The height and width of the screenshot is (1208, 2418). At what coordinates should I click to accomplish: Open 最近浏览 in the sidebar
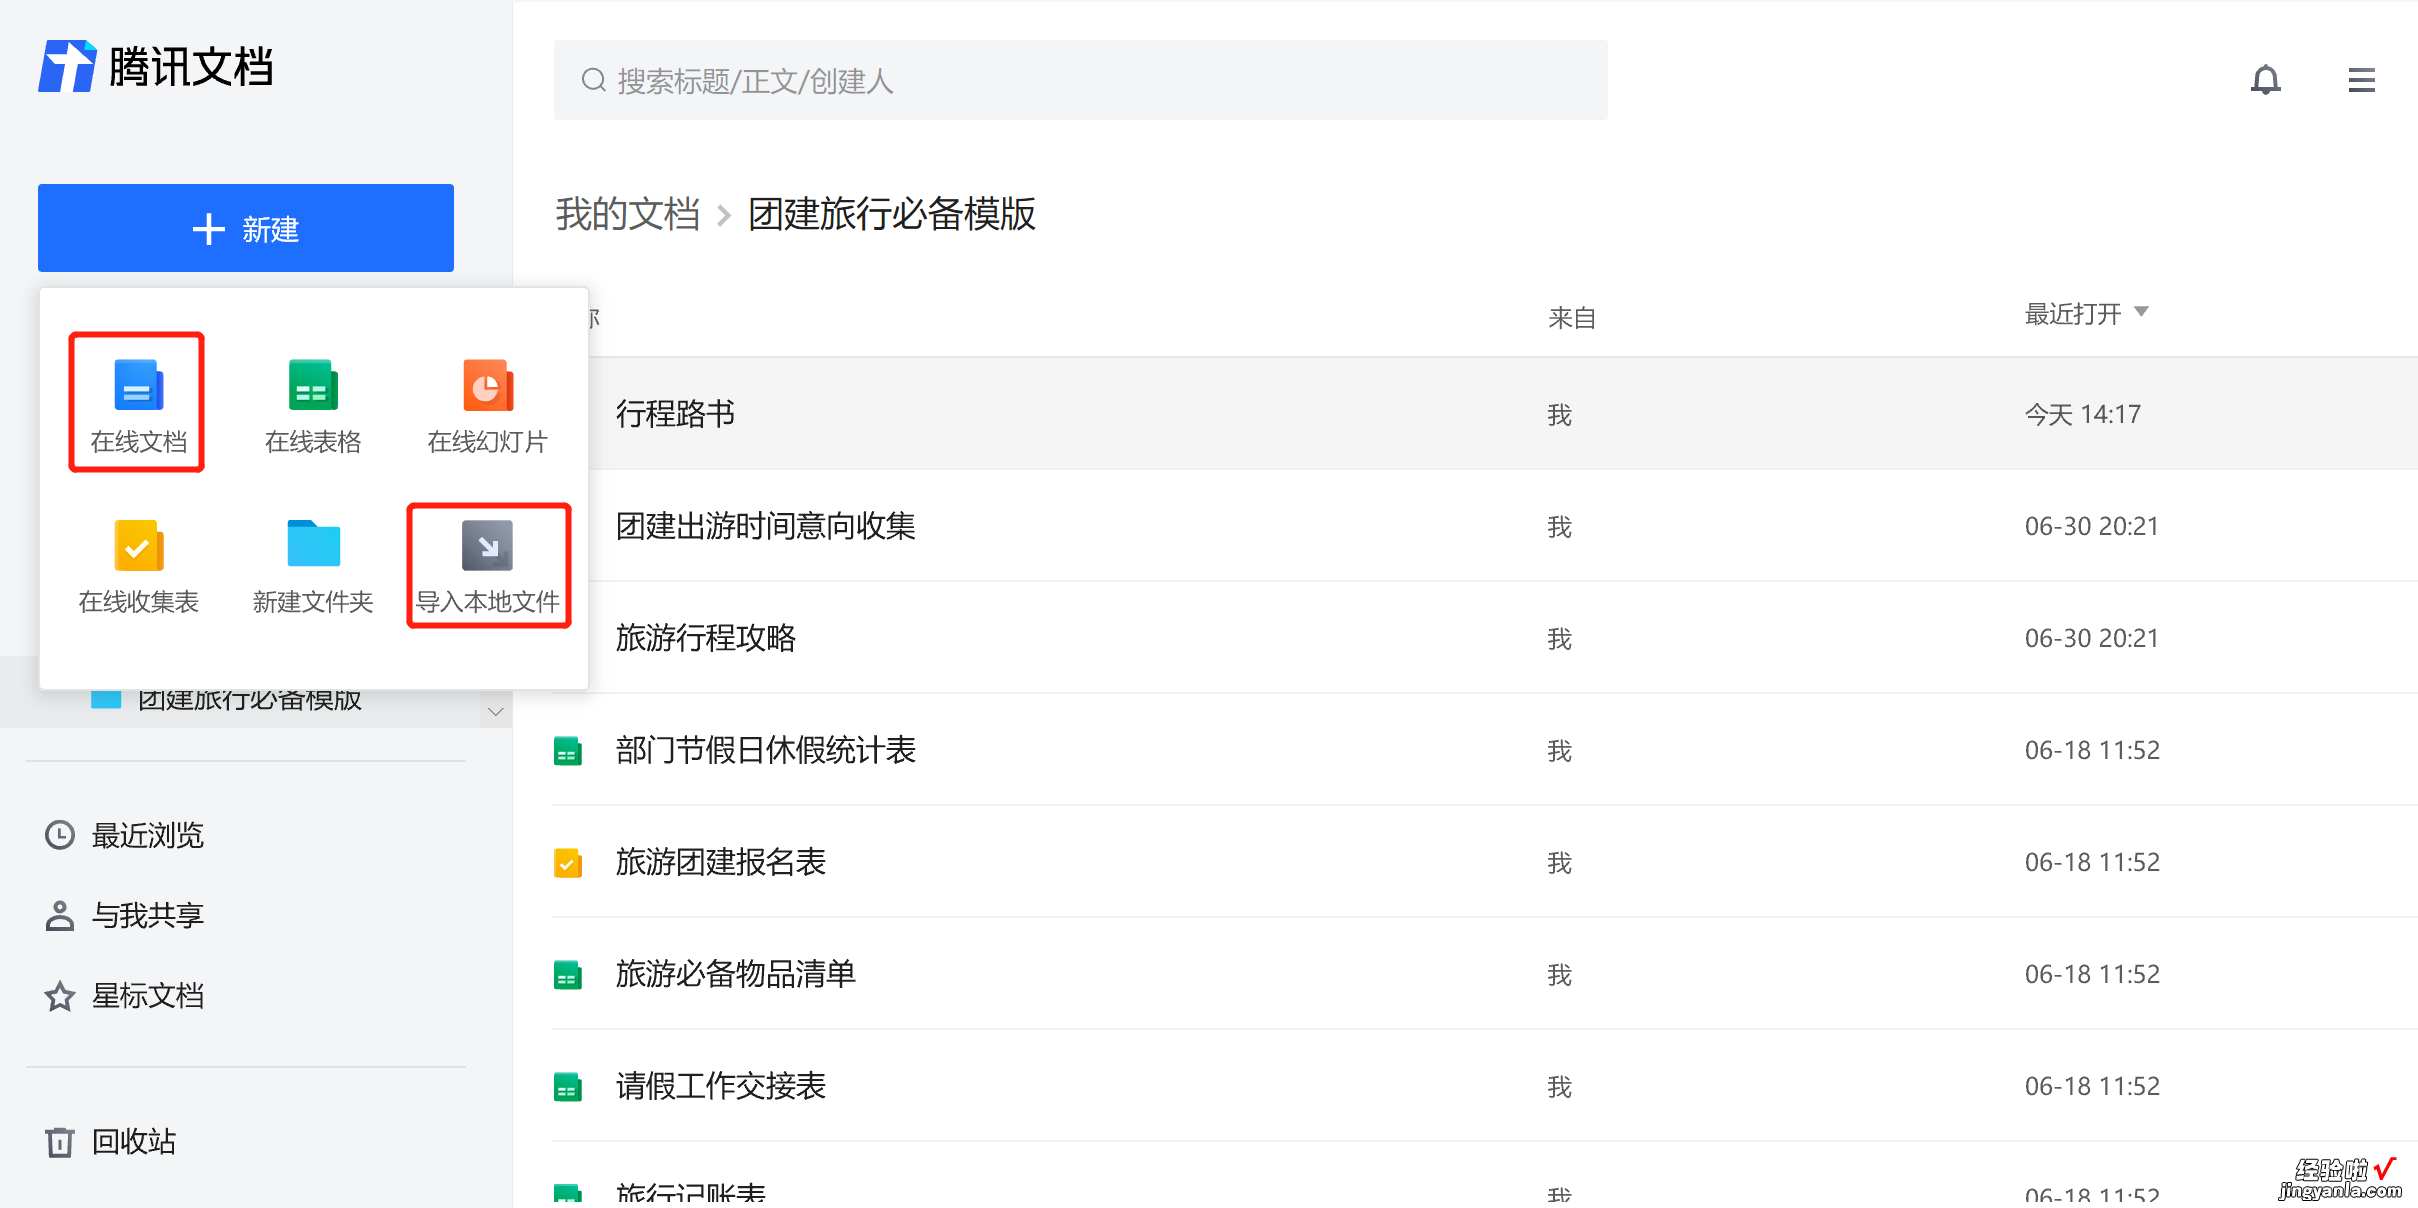click(x=147, y=835)
